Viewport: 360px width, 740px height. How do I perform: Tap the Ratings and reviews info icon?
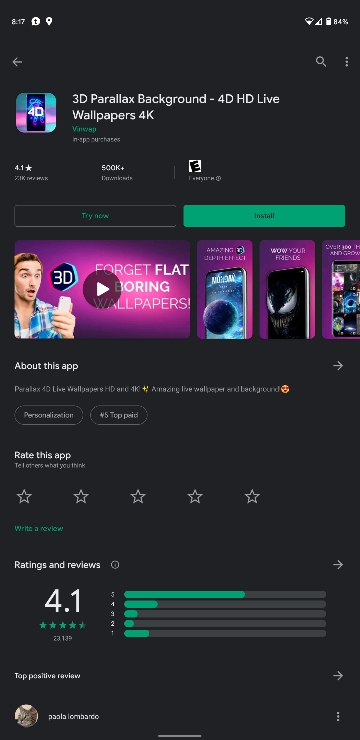[x=115, y=565]
